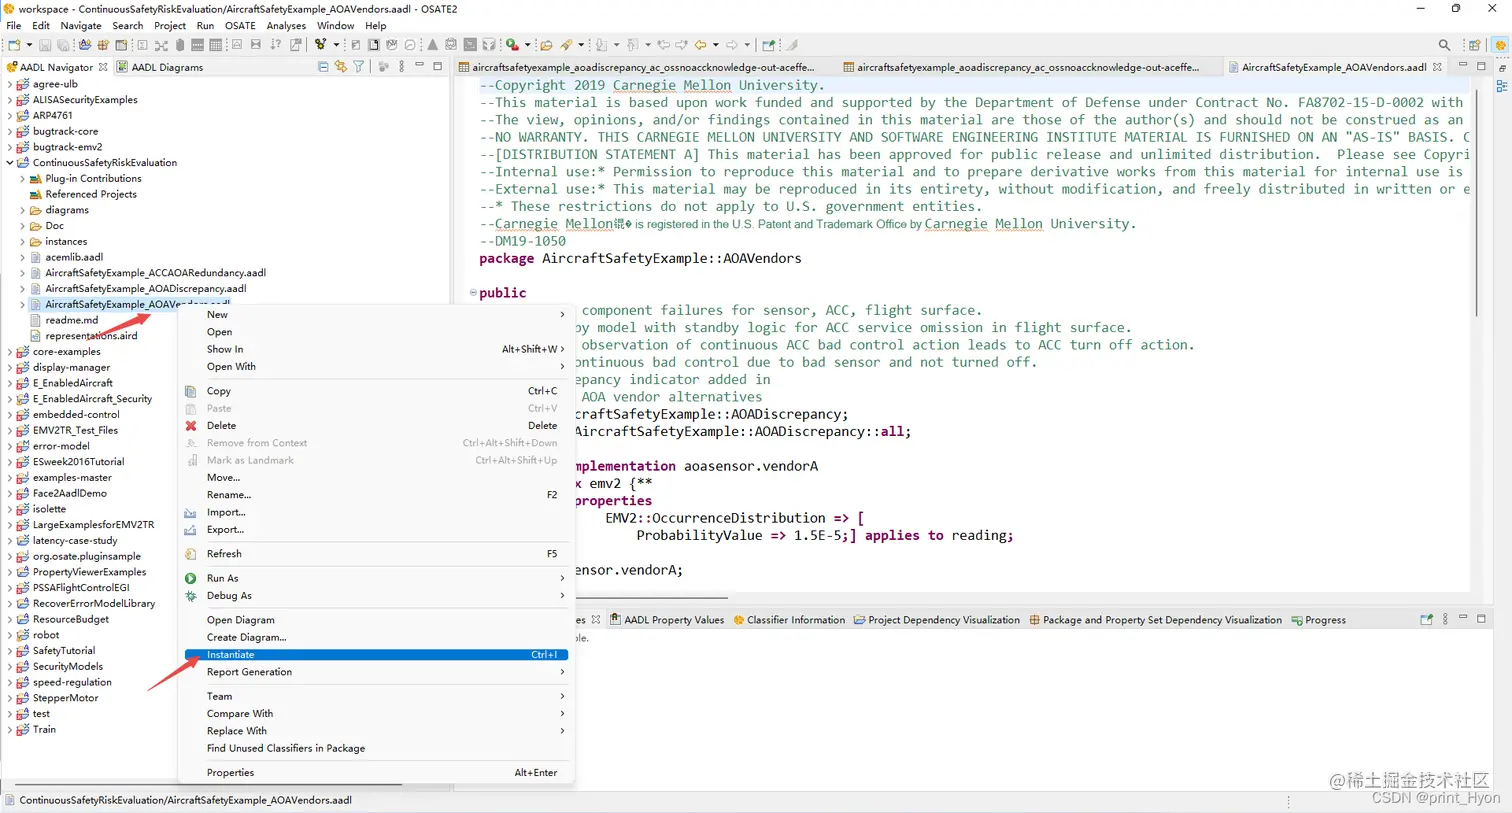Expand the Plug-in Contributions node
Image resolution: width=1512 pixels, height=813 pixels.
click(23, 179)
